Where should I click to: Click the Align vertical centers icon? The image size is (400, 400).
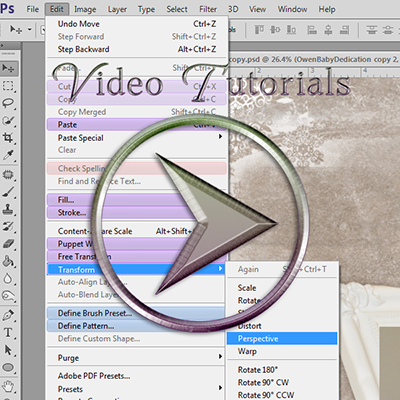(x=275, y=30)
